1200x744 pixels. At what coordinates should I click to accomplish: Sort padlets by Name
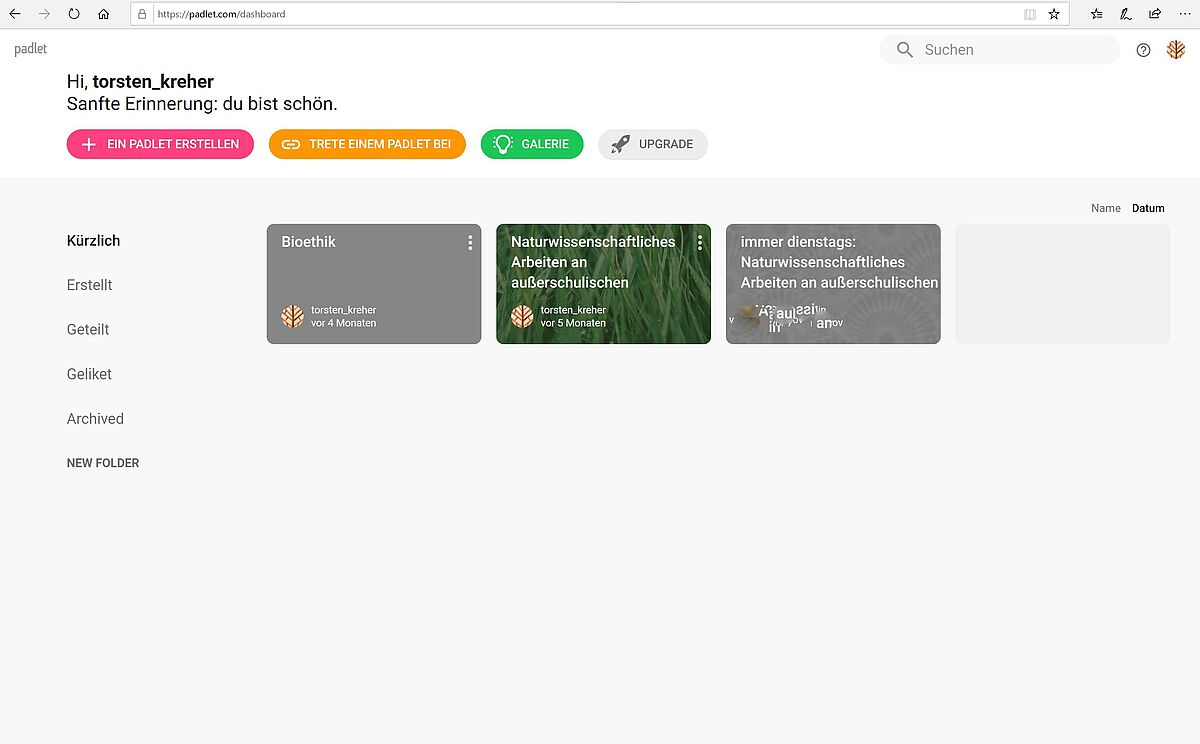pyautogui.click(x=1105, y=208)
